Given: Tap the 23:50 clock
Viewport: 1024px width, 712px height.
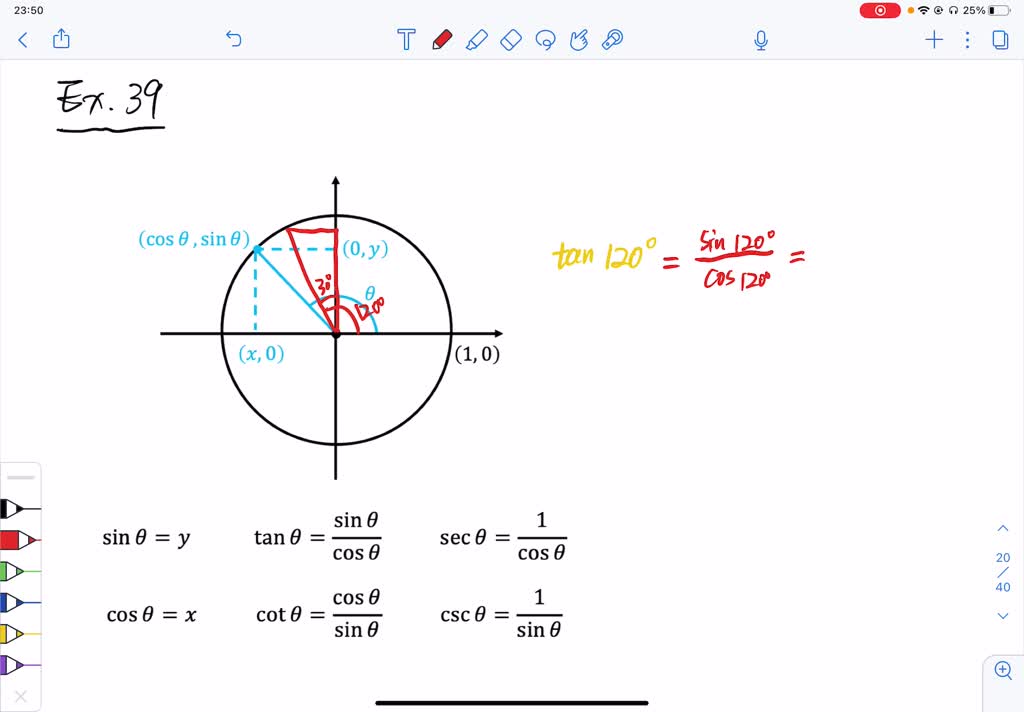Looking at the screenshot, I should click(x=29, y=10).
